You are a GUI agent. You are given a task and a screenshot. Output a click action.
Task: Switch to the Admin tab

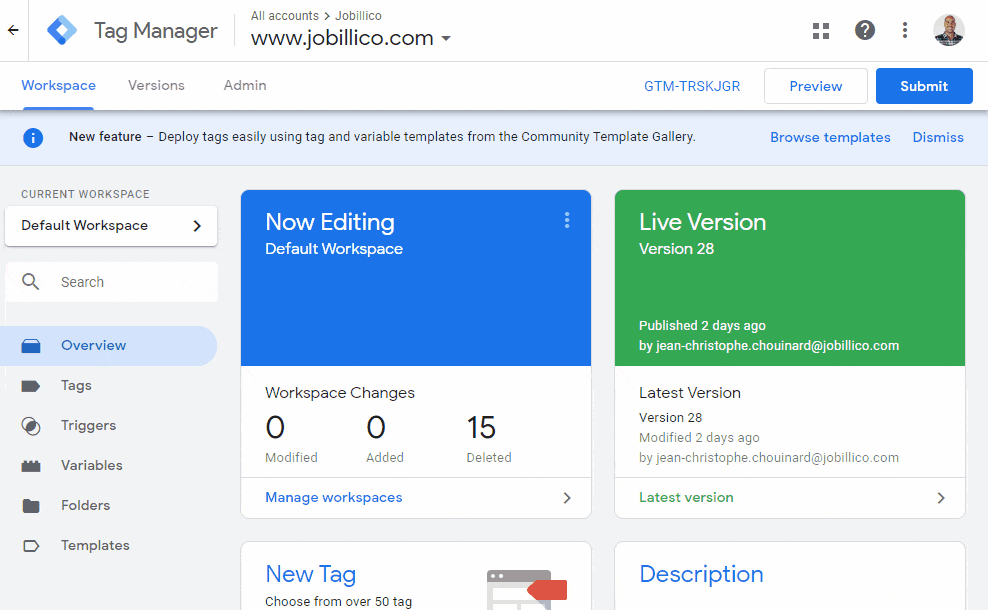245,86
